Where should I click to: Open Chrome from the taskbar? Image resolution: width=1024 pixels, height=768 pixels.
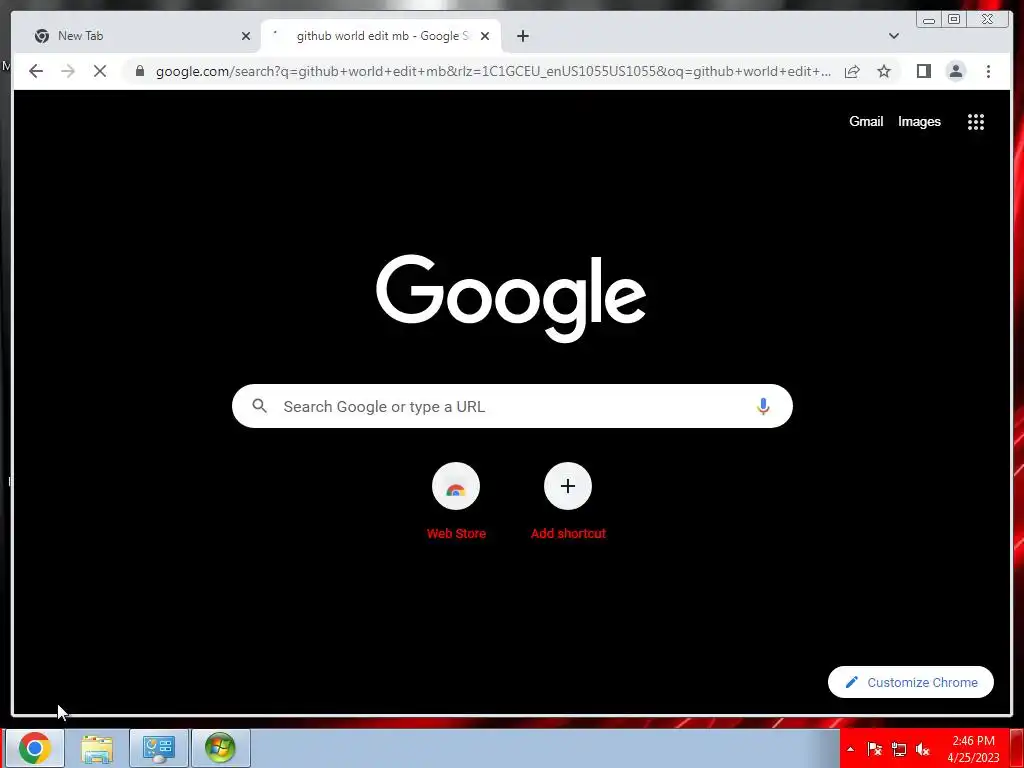[35, 748]
